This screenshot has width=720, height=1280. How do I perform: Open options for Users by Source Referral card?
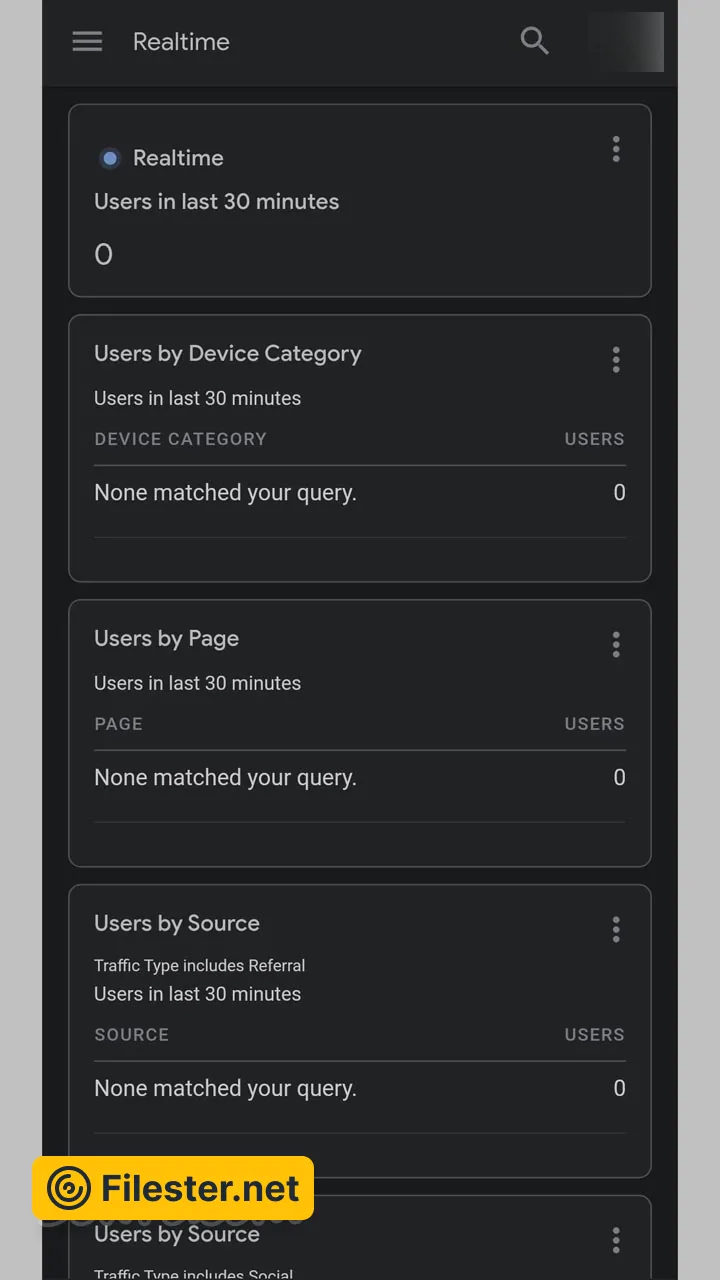616,930
